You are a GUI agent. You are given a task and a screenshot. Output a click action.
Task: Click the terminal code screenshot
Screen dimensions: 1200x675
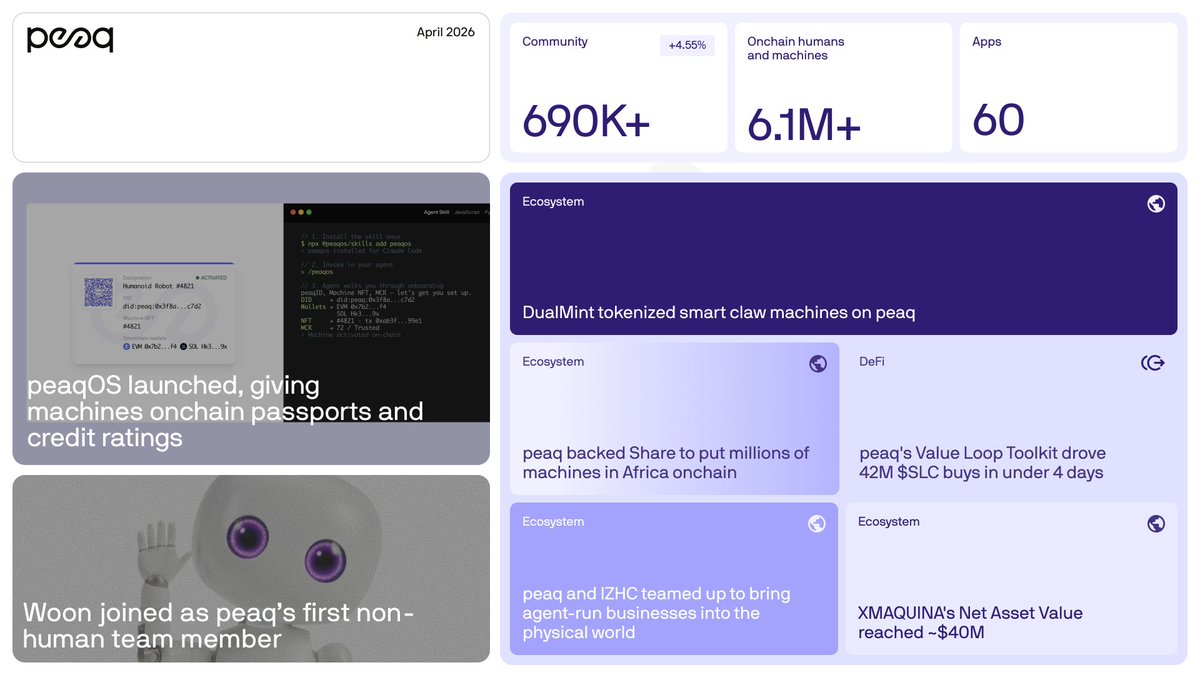387,313
